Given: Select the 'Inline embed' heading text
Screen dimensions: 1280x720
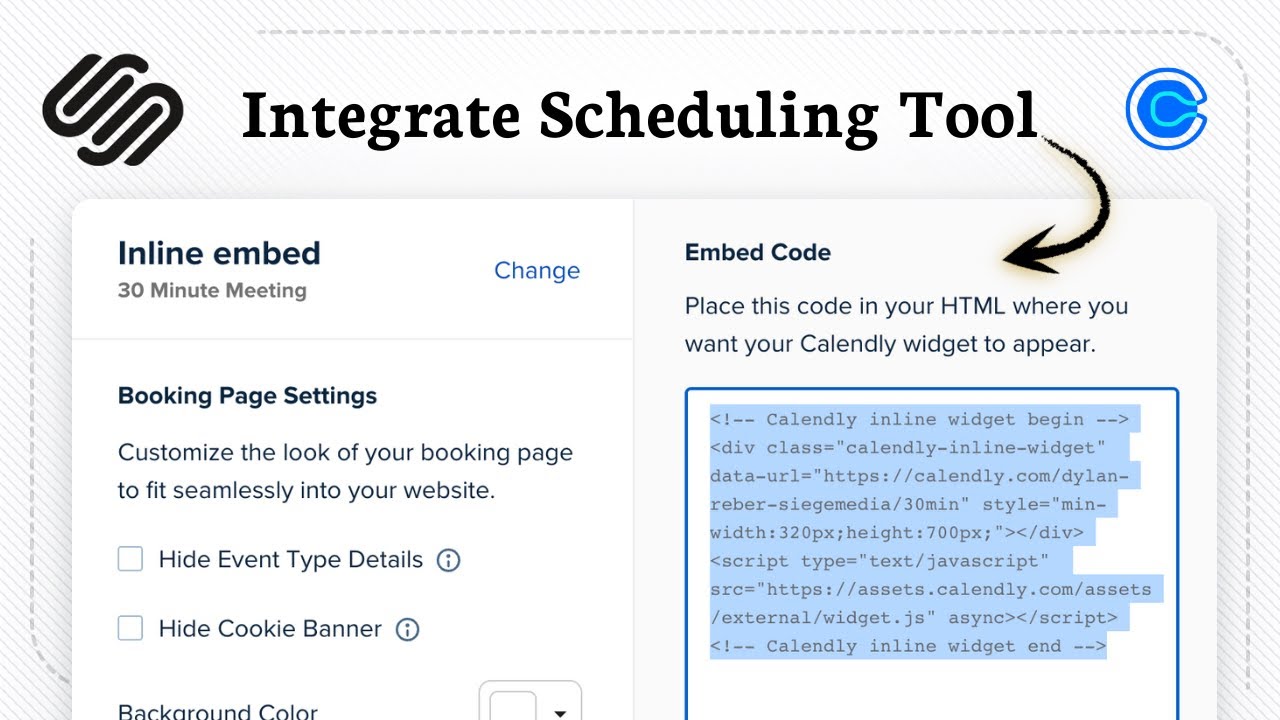Looking at the screenshot, I should pos(219,253).
